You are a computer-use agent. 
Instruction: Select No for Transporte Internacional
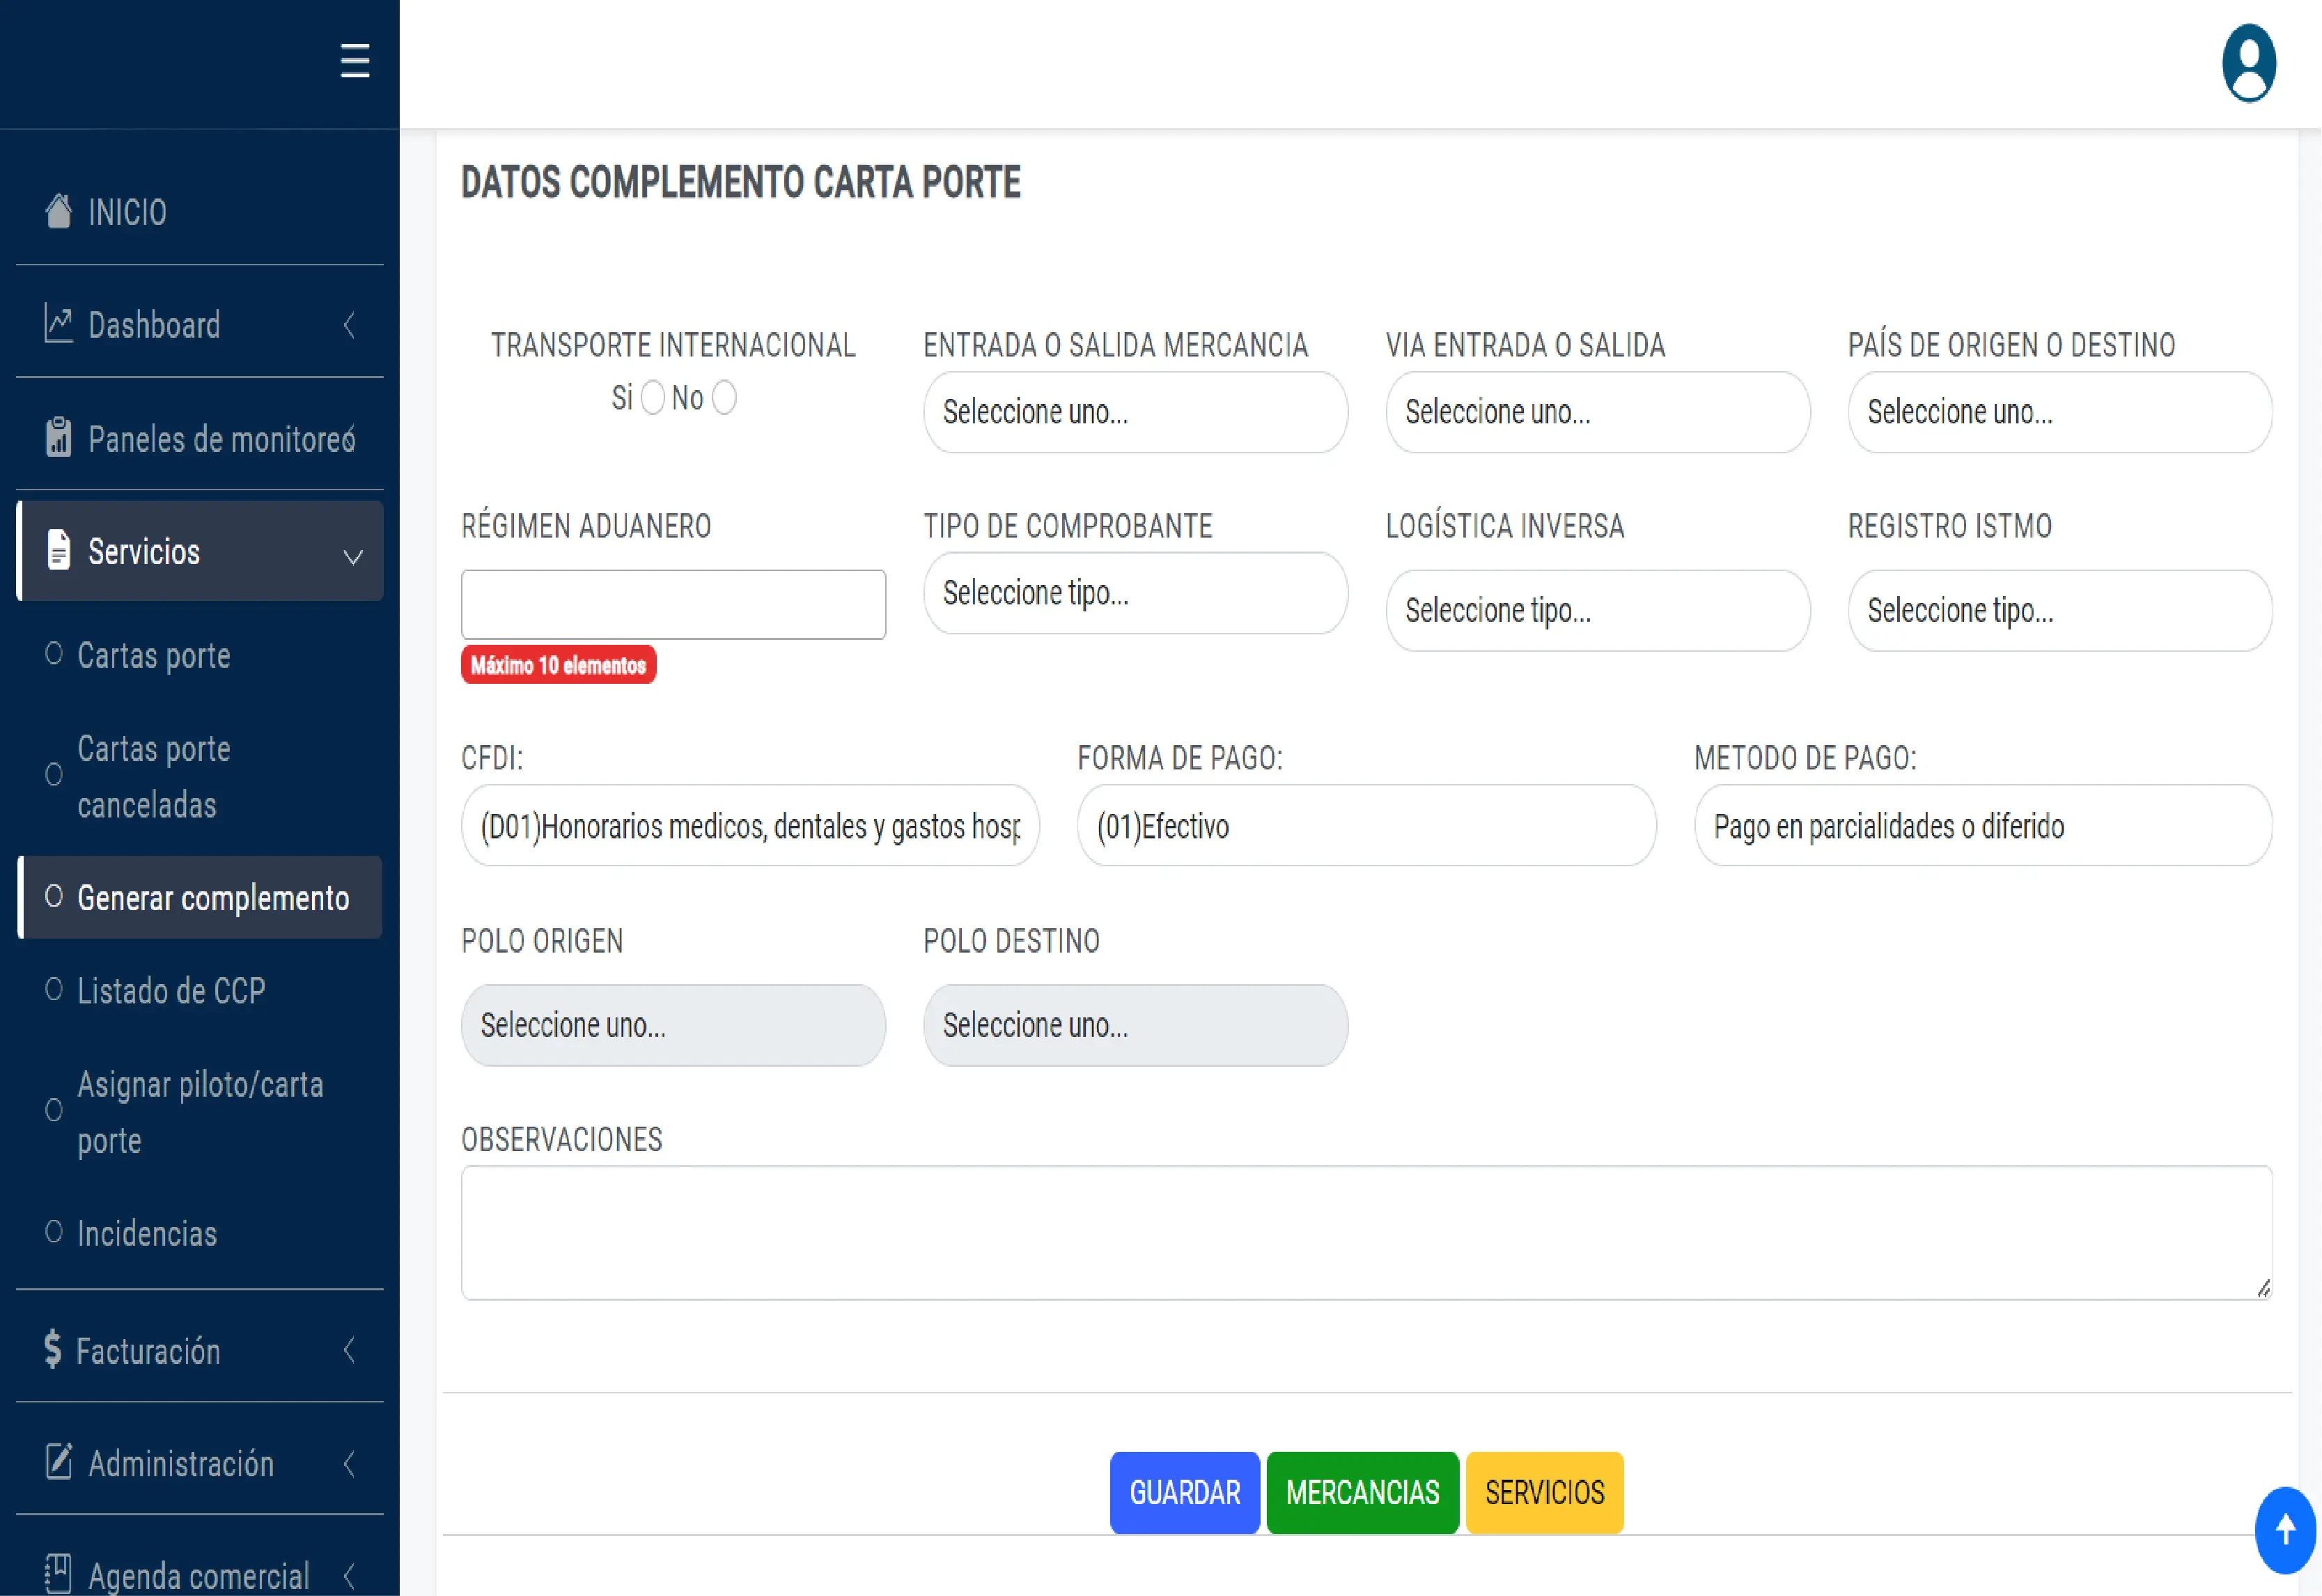pyautogui.click(x=724, y=398)
